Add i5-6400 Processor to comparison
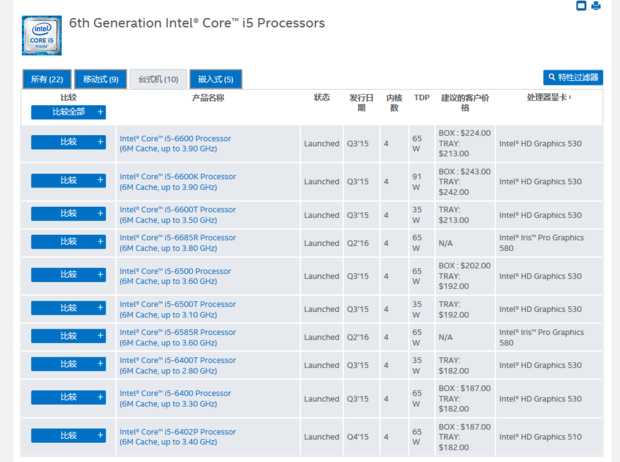 point(68,397)
